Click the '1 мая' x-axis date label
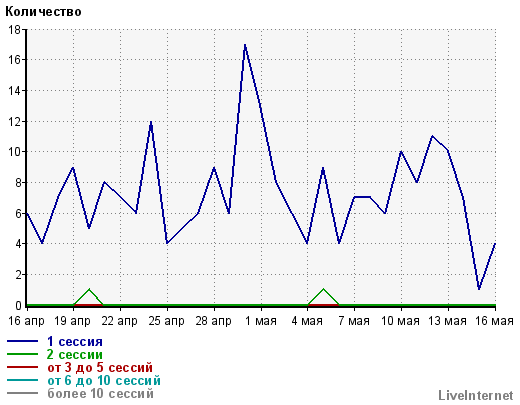The width and height of the screenshot is (520, 405). pyautogui.click(x=261, y=321)
